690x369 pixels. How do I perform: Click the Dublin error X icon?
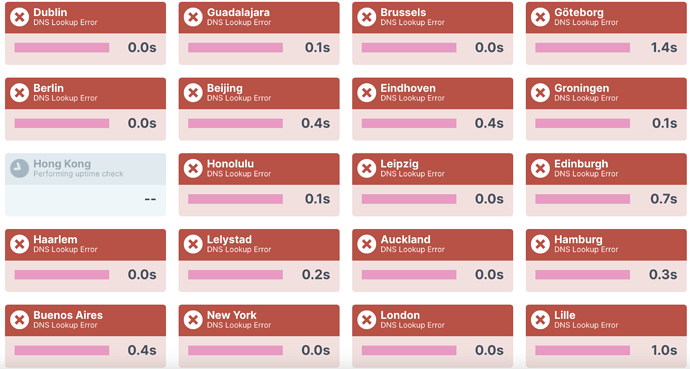coord(19,17)
